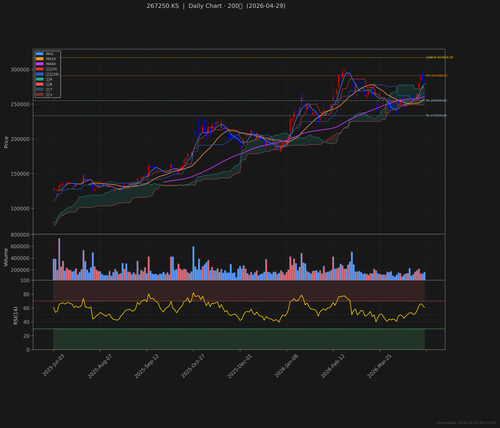Click the yellow 52-week high price label
500x428 pixels.
[439, 58]
